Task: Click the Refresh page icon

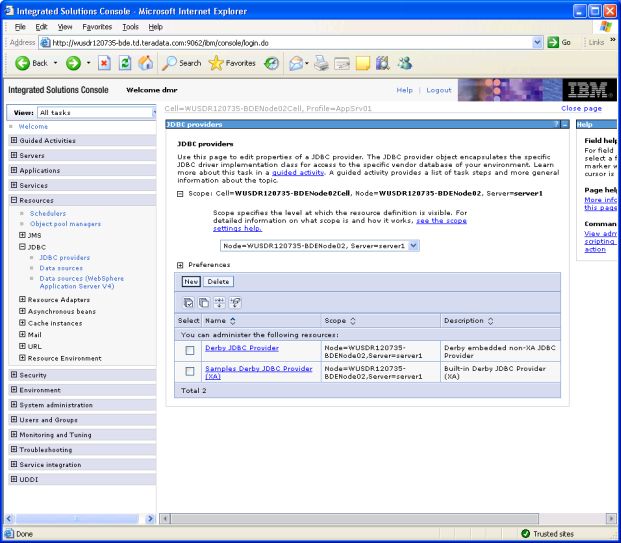Action: pyautogui.click(x=125, y=63)
